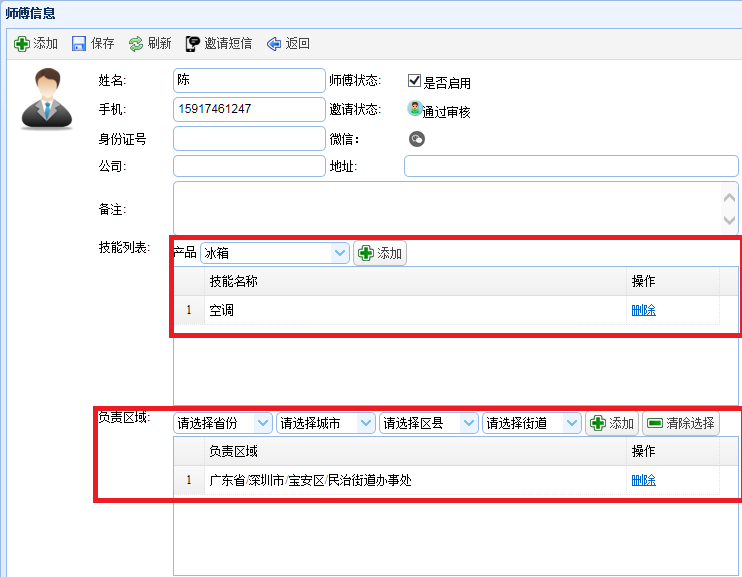This screenshot has width=742, height=577.
Task: Focus the 备注 text area
Action: coord(456,208)
